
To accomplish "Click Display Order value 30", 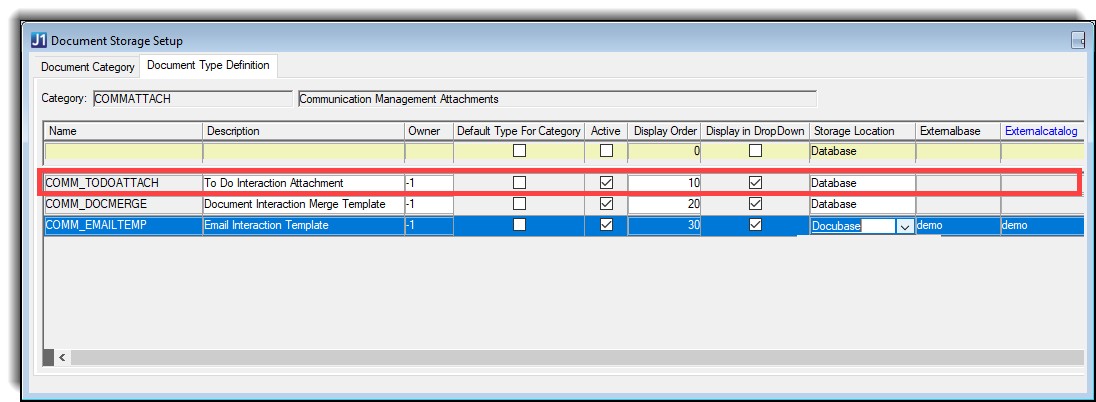I will (665, 225).
